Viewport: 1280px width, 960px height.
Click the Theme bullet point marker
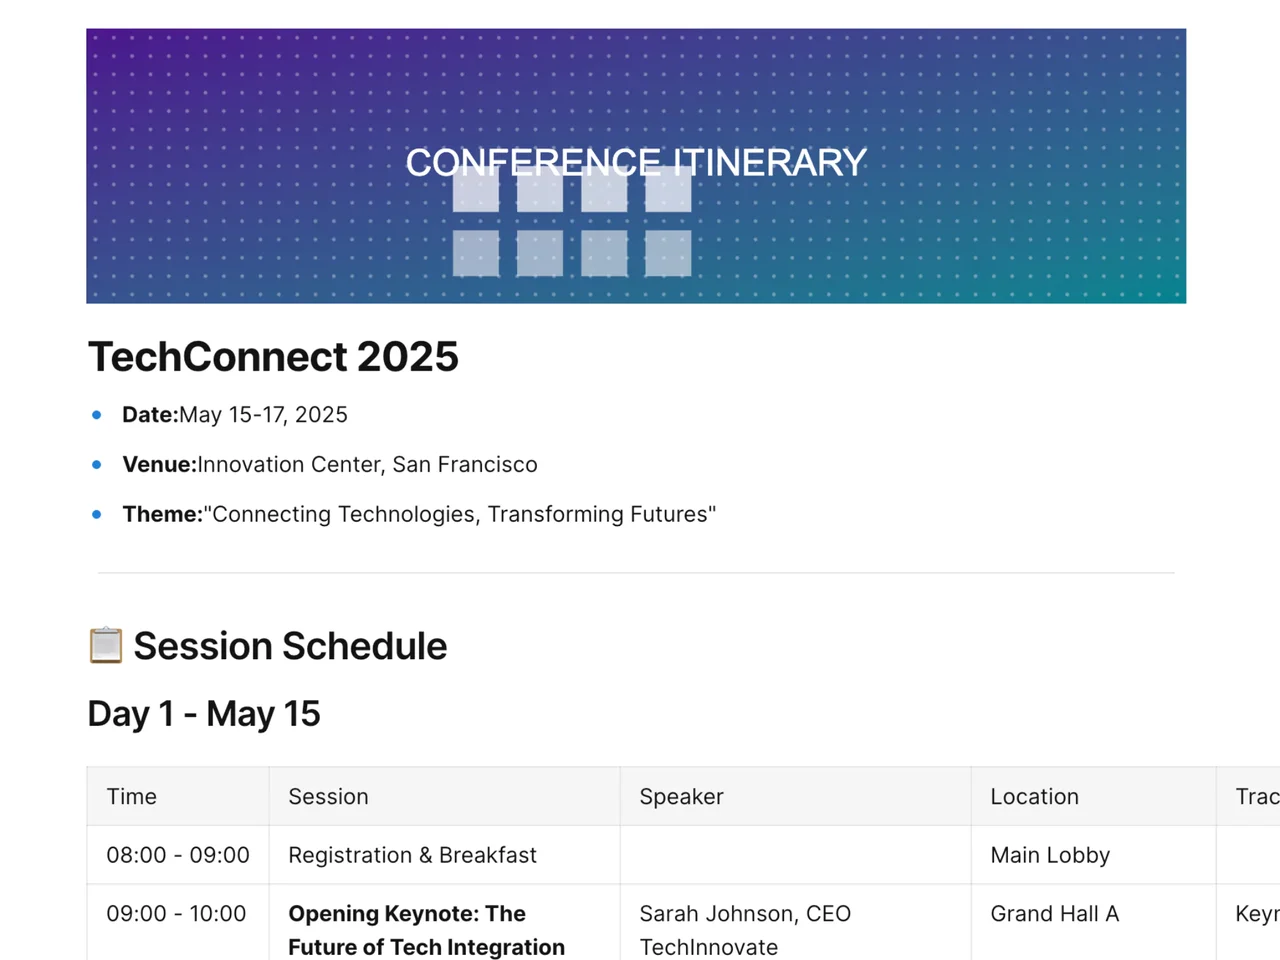tap(97, 514)
